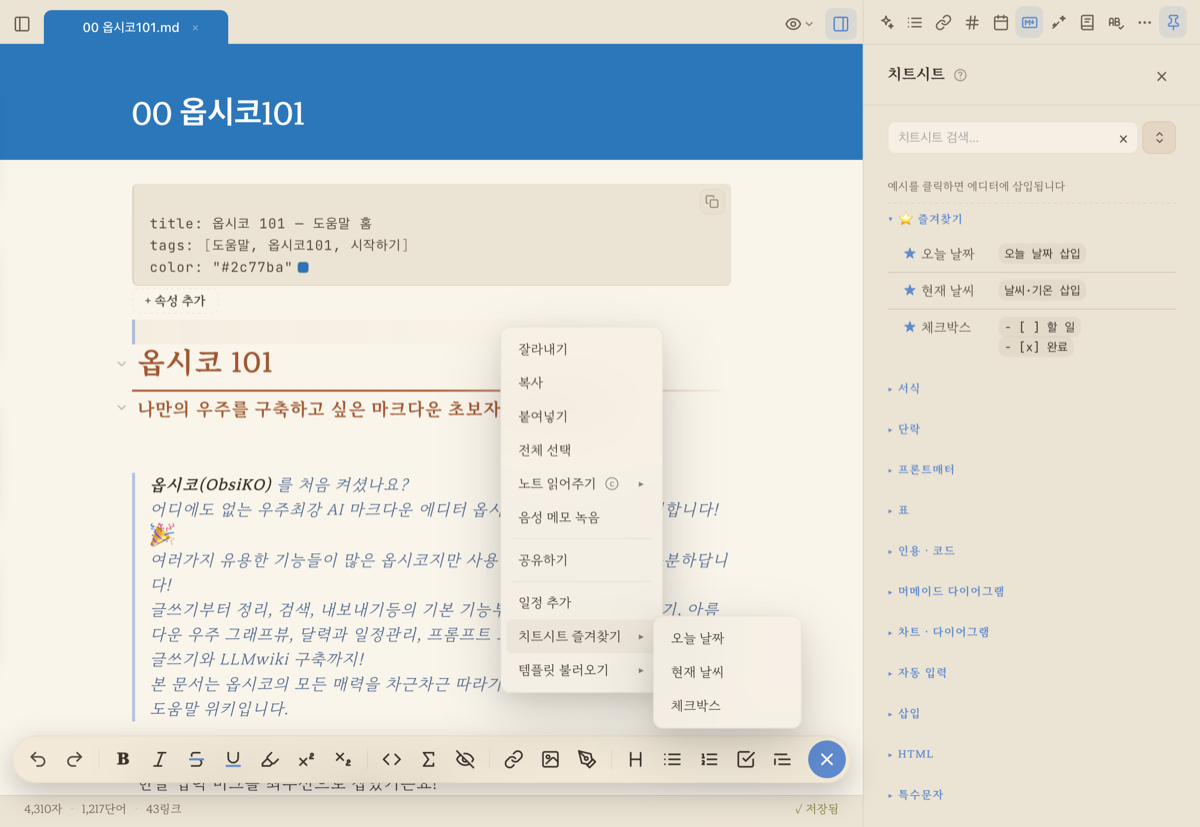Insert a bulleted list
Screen dimensions: 1200x827
coord(672,760)
